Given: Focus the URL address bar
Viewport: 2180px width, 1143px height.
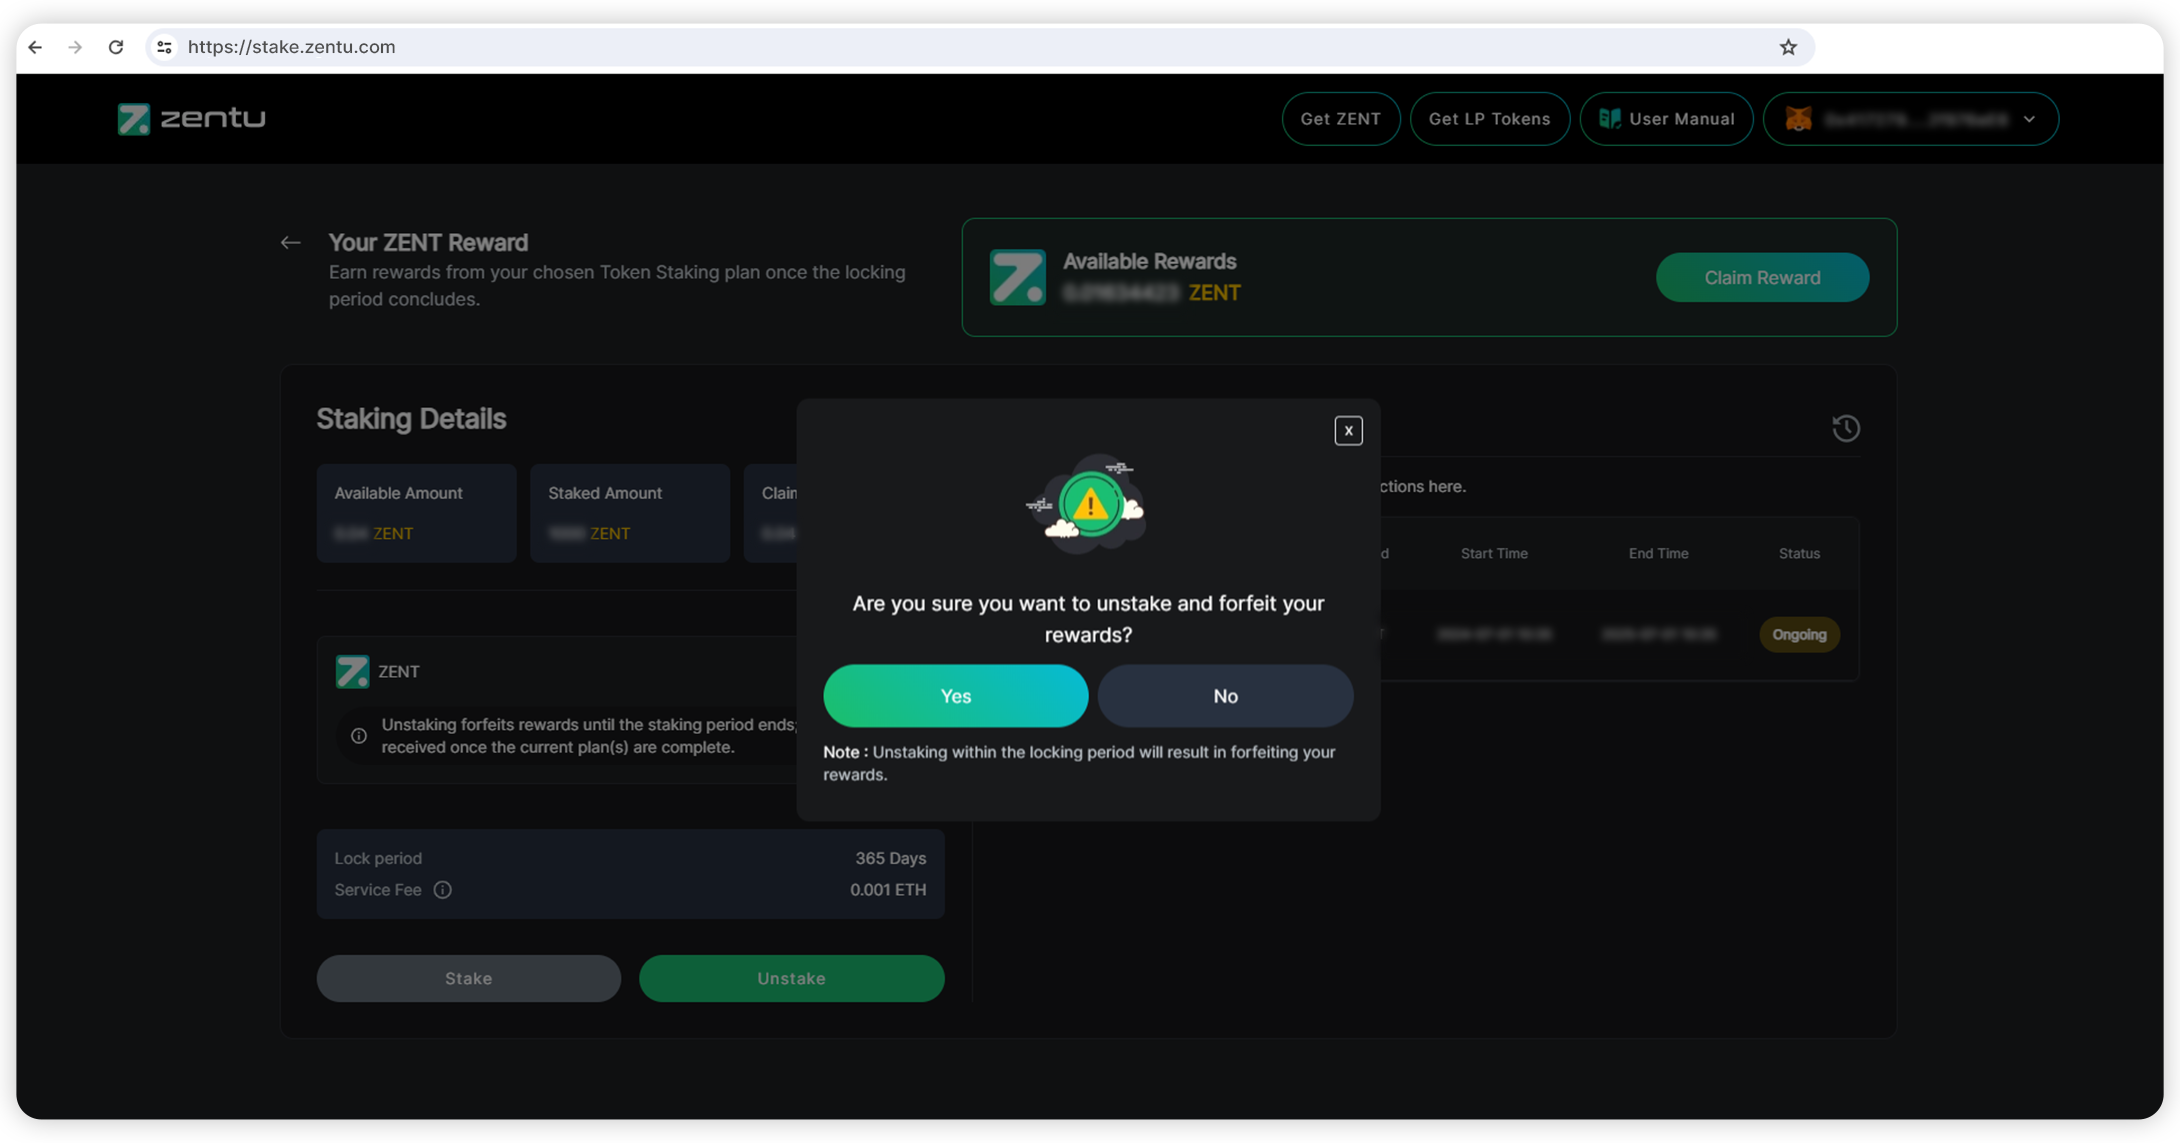Looking at the screenshot, I should [900, 47].
